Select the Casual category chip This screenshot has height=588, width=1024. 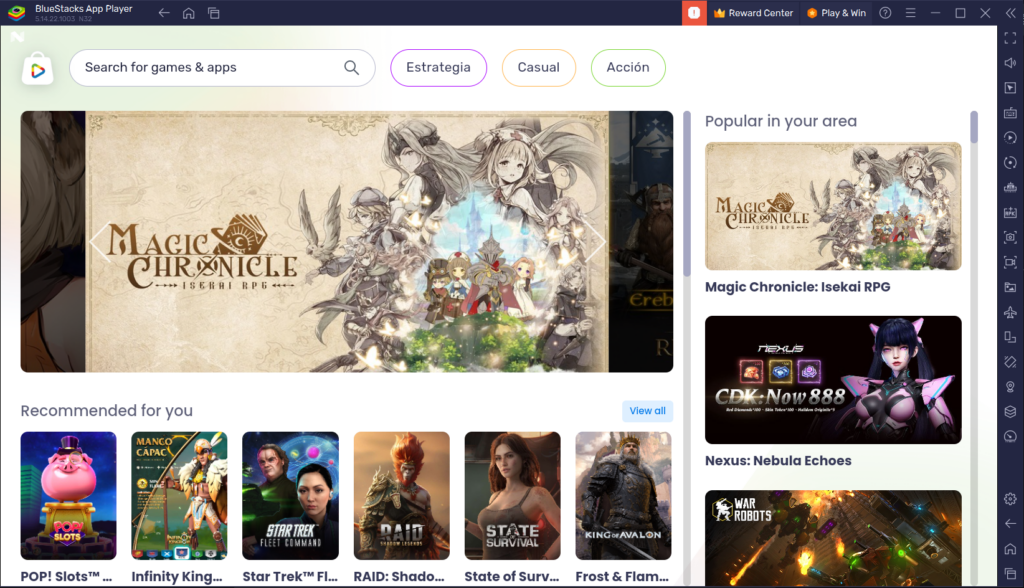[x=538, y=67]
